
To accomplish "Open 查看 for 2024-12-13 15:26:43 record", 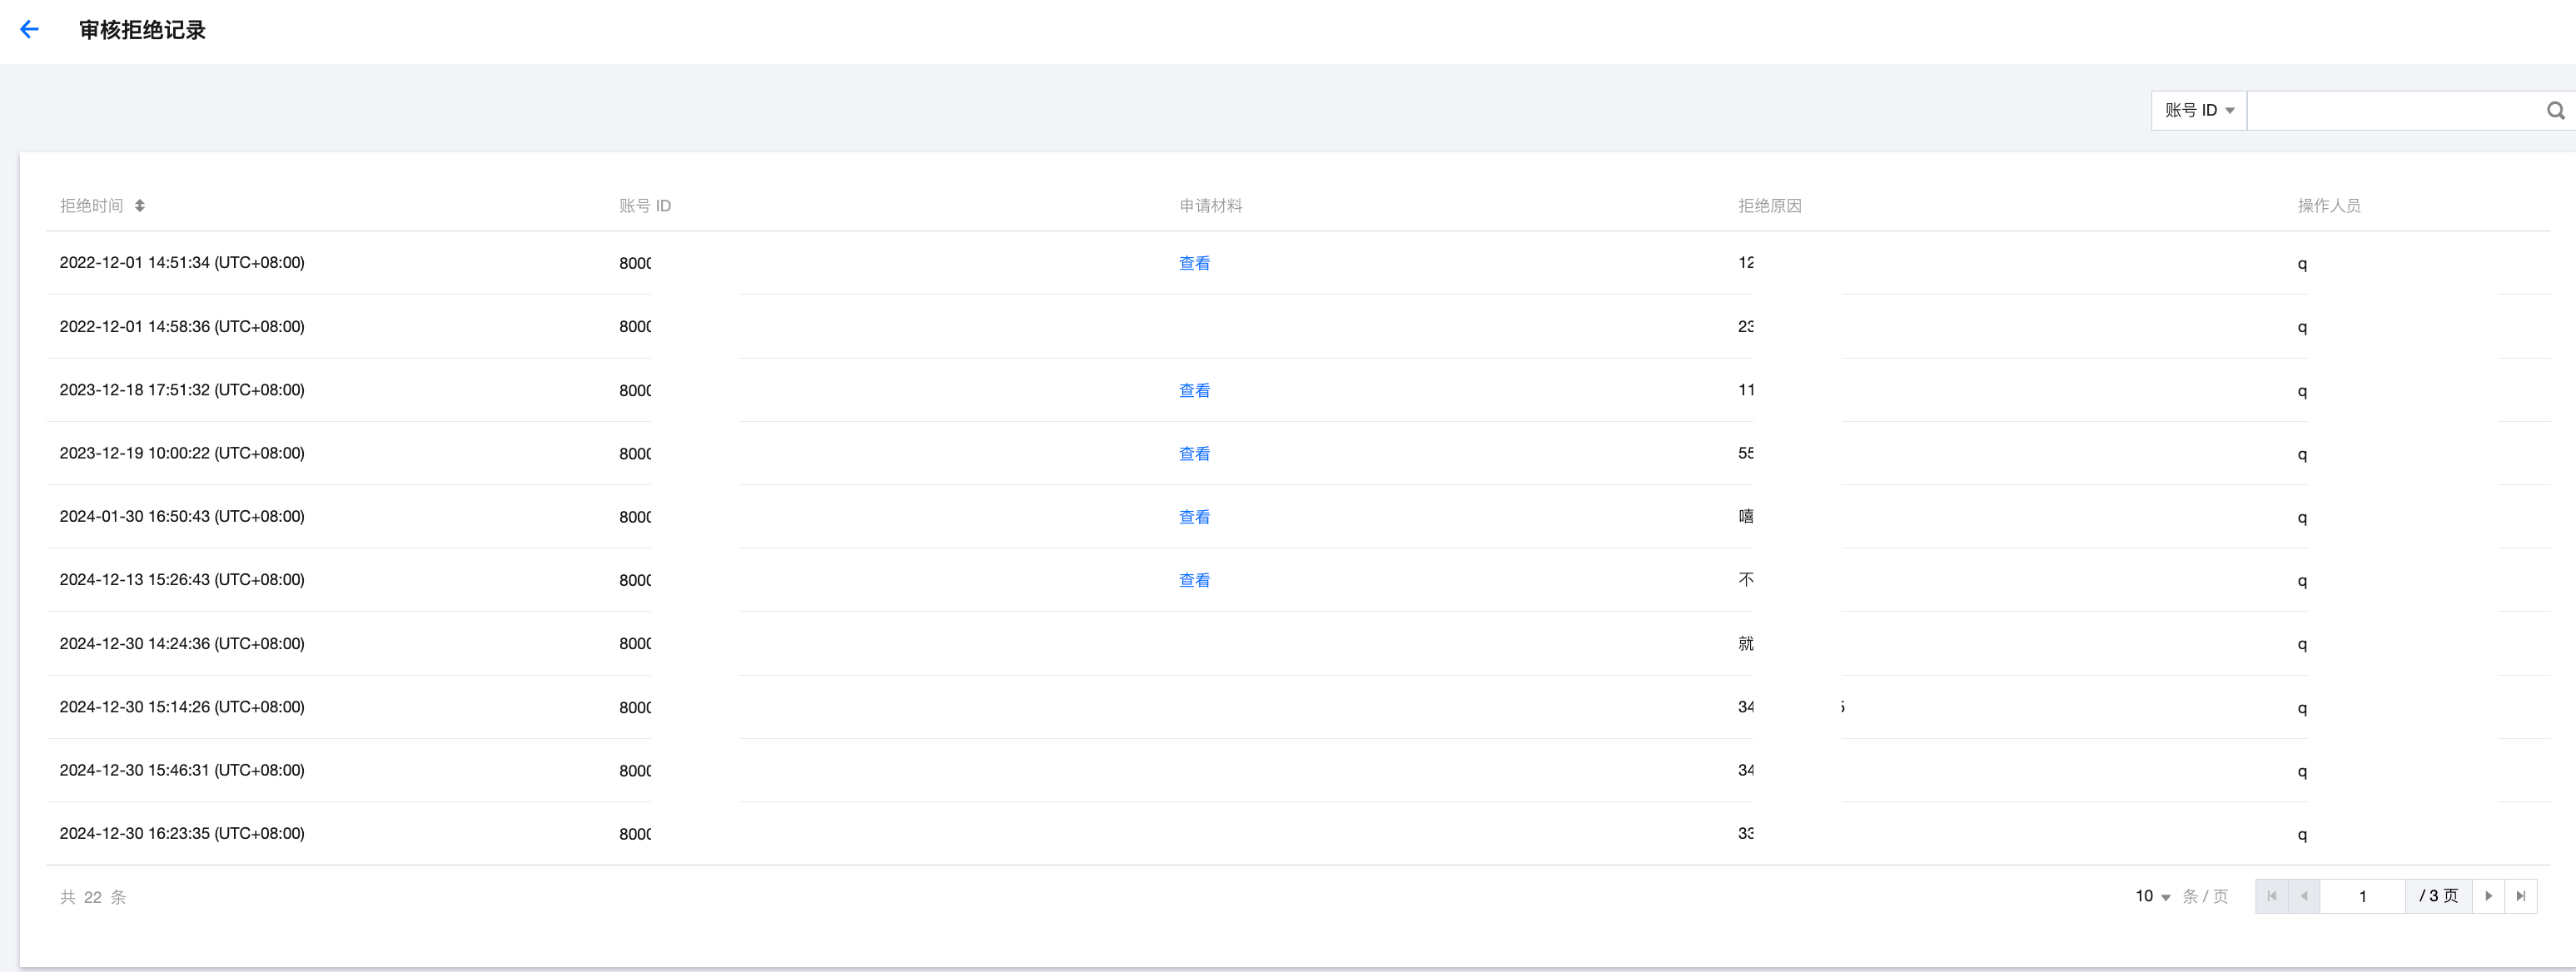I will pos(1194,580).
